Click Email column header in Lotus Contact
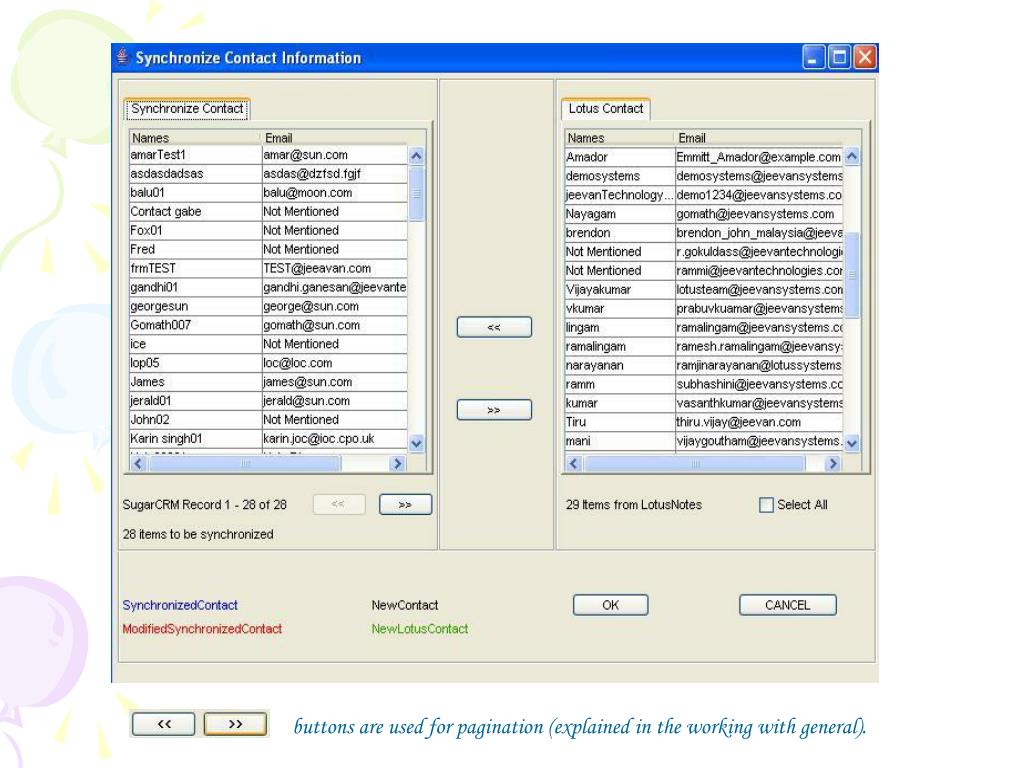1024x768 pixels. click(759, 138)
